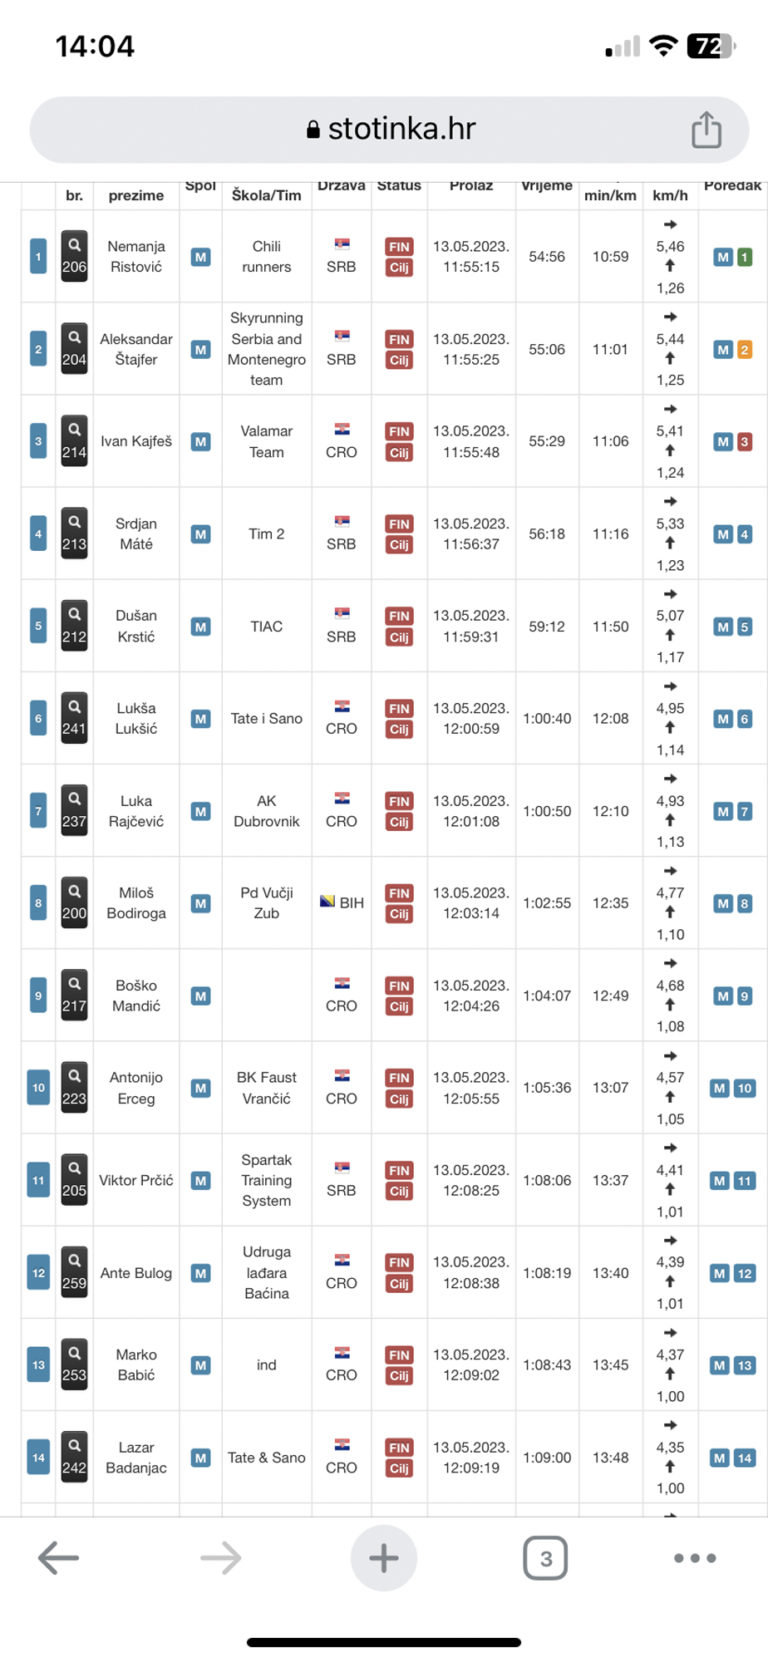Open magnifier details for bib 206
Viewport: 768px width, 1662px height.
click(x=74, y=257)
